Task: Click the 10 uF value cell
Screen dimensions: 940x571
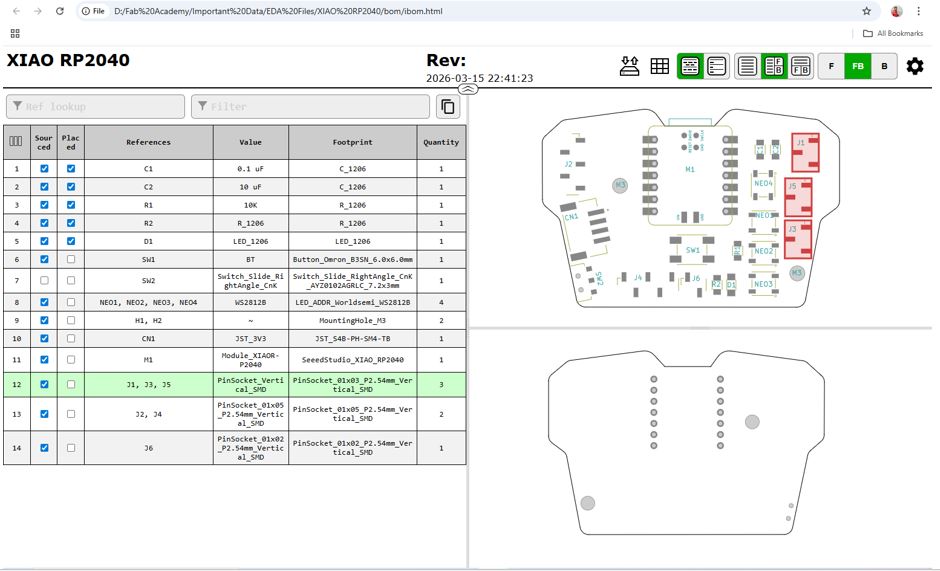Action: point(251,187)
